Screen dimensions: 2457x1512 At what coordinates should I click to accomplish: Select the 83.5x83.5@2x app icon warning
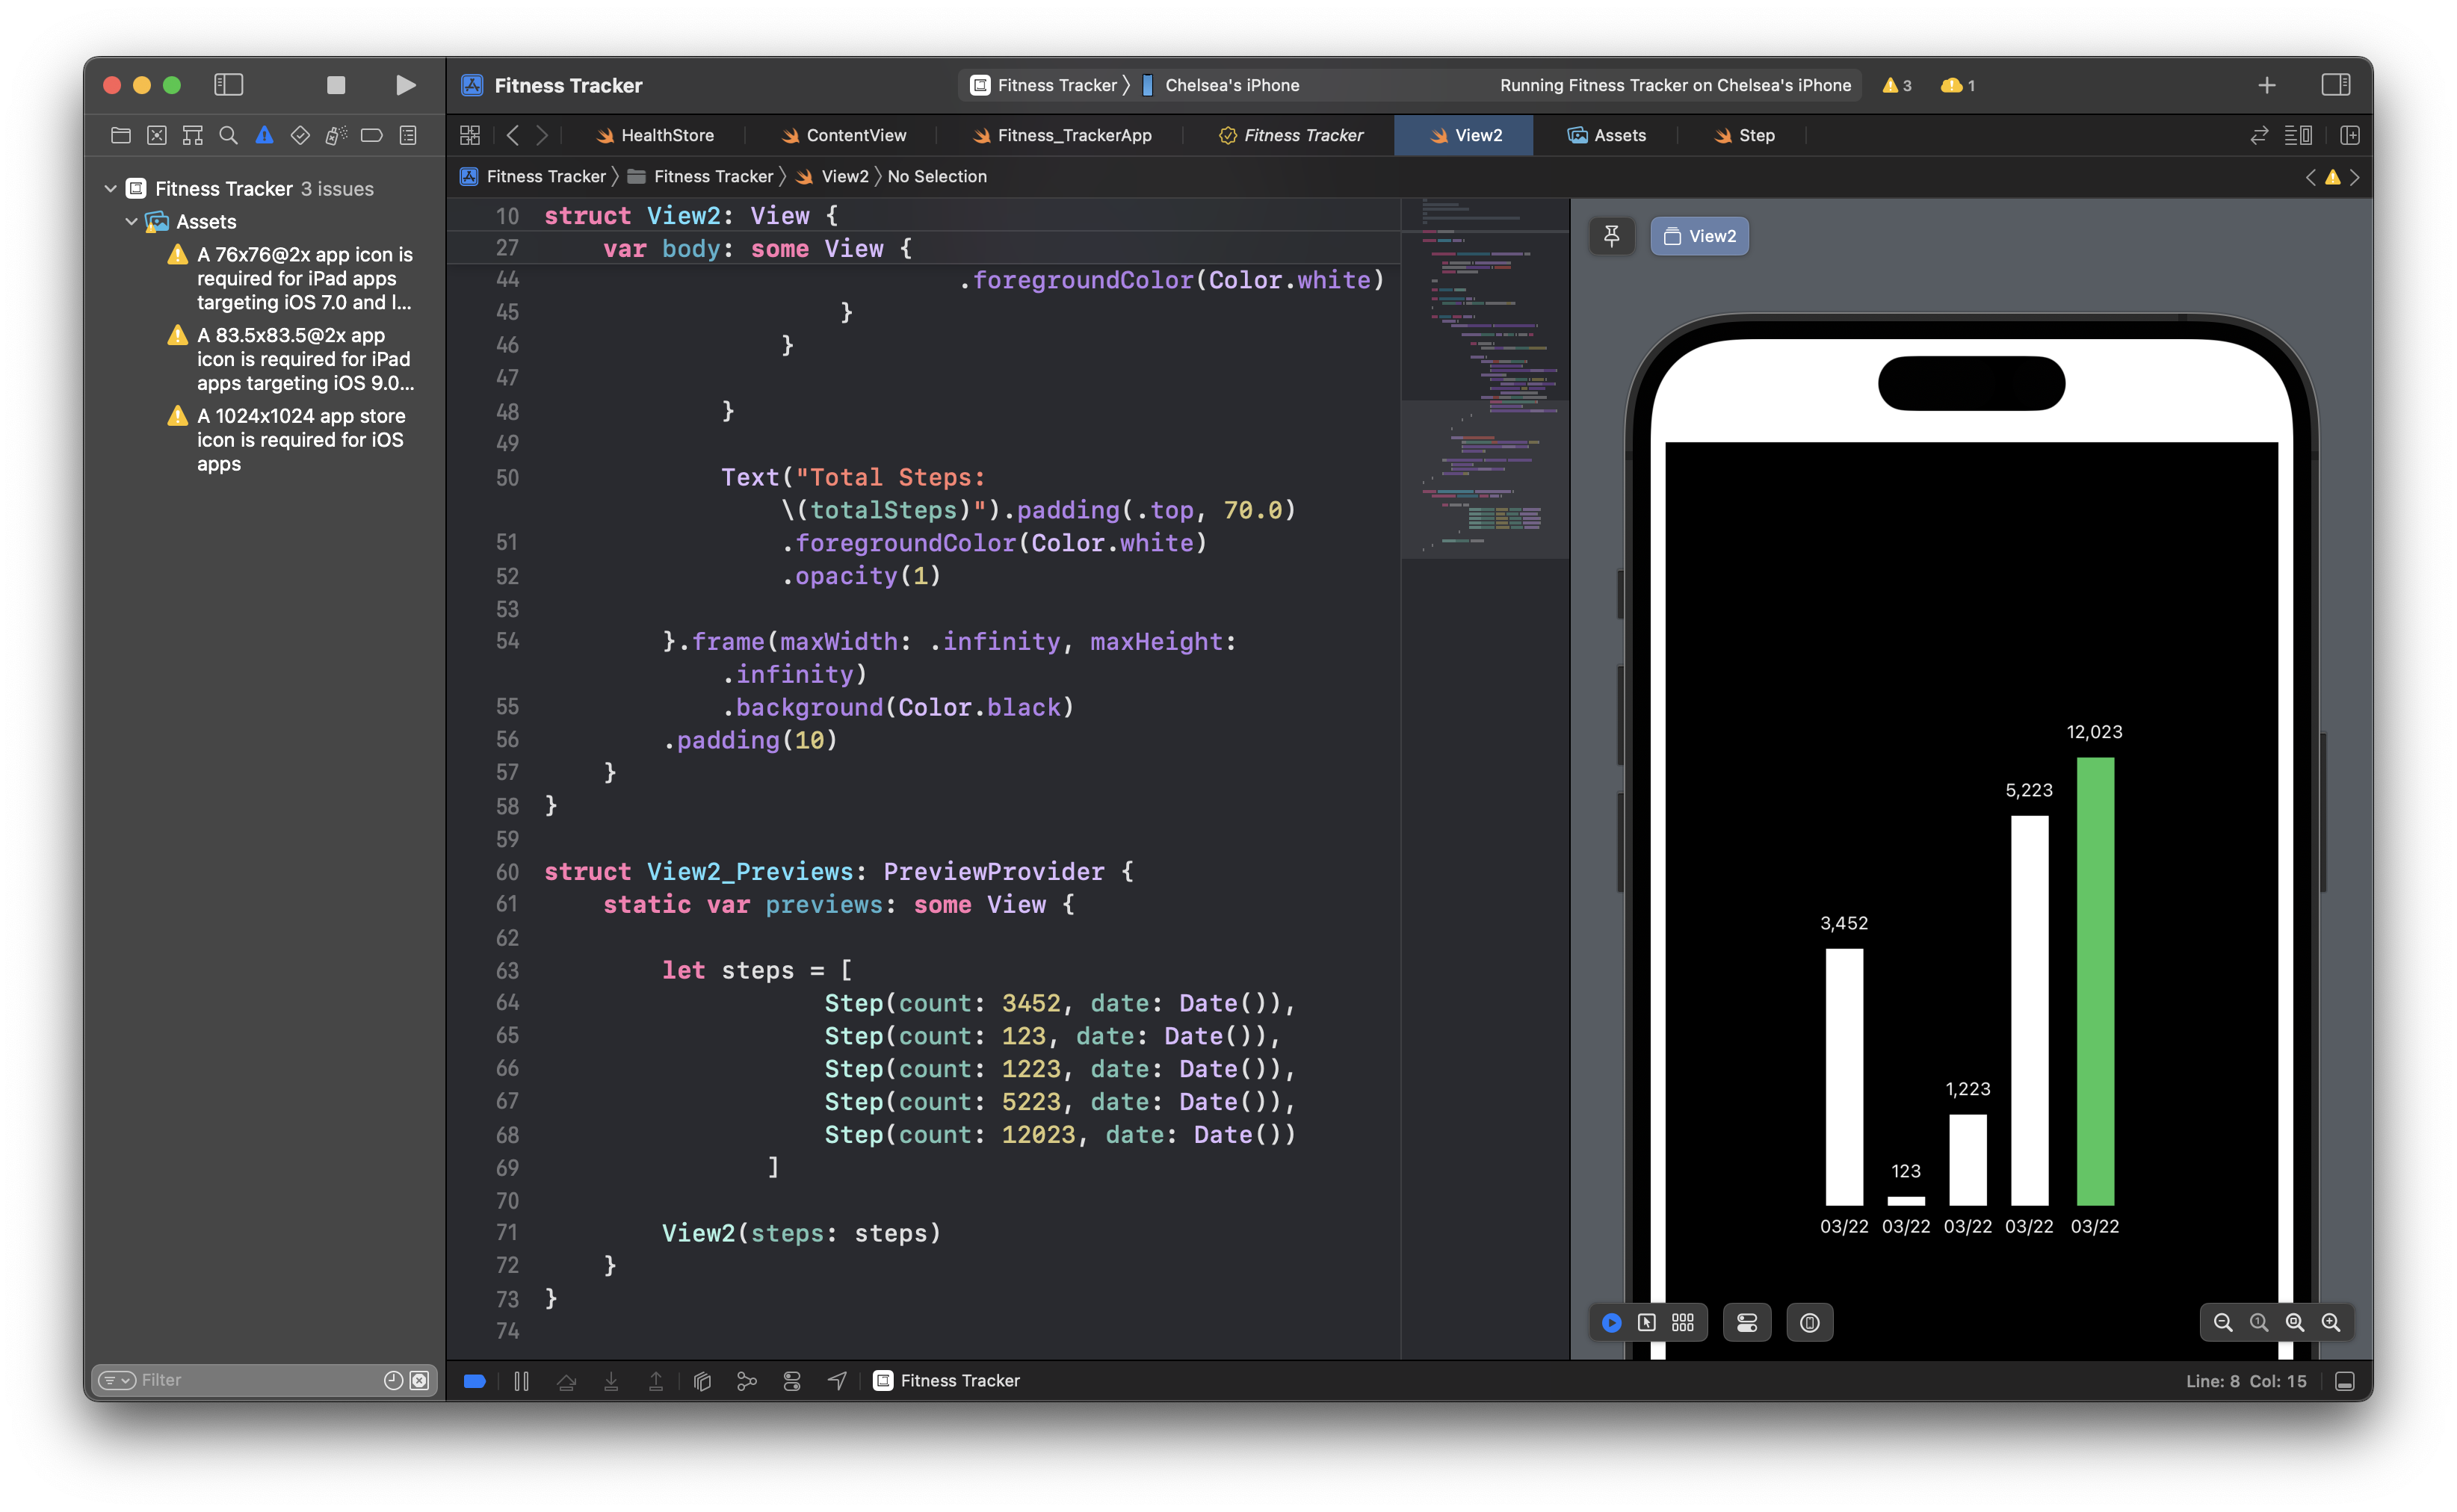point(291,359)
